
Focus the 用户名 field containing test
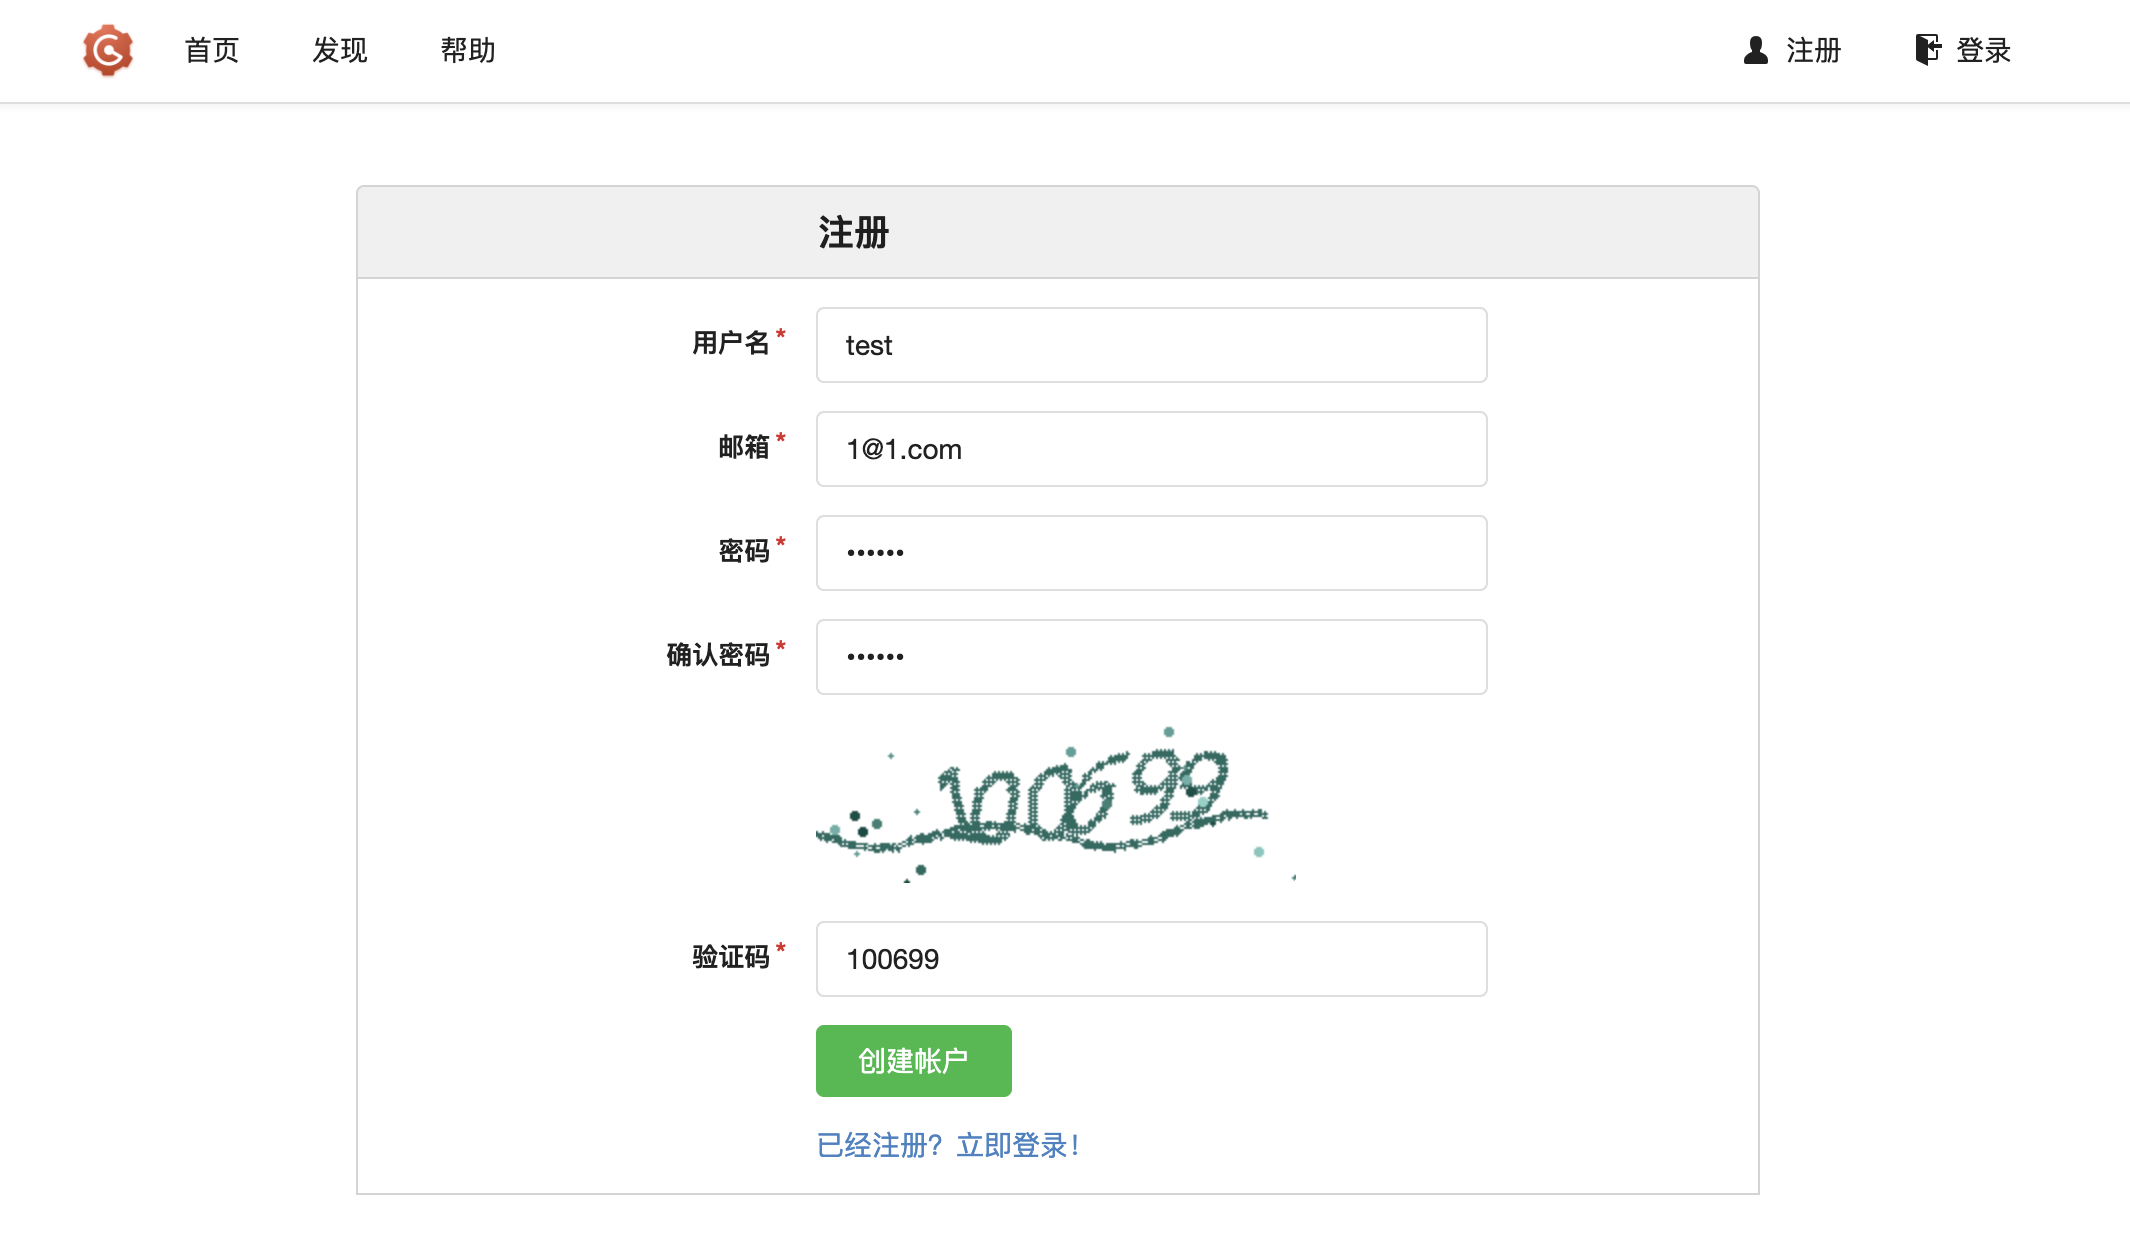click(1151, 345)
